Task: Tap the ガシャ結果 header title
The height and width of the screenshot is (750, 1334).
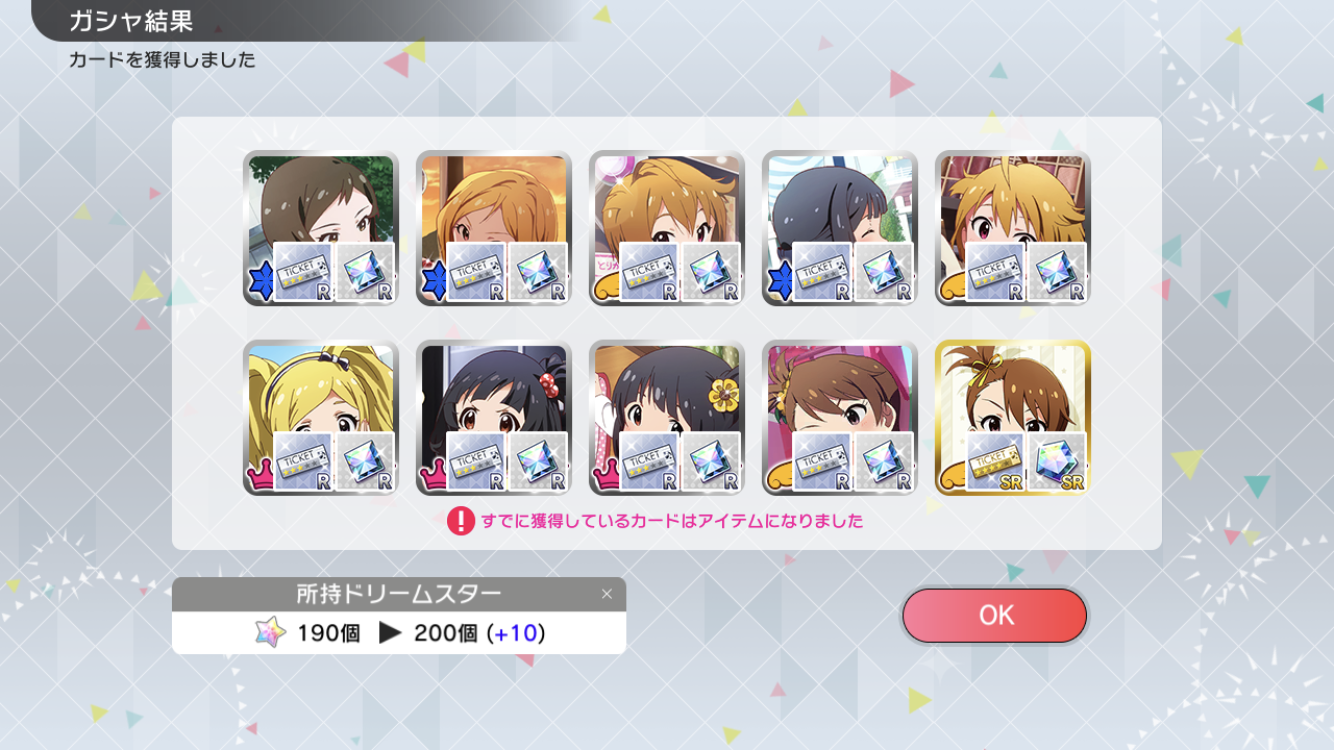Action: click(x=131, y=21)
